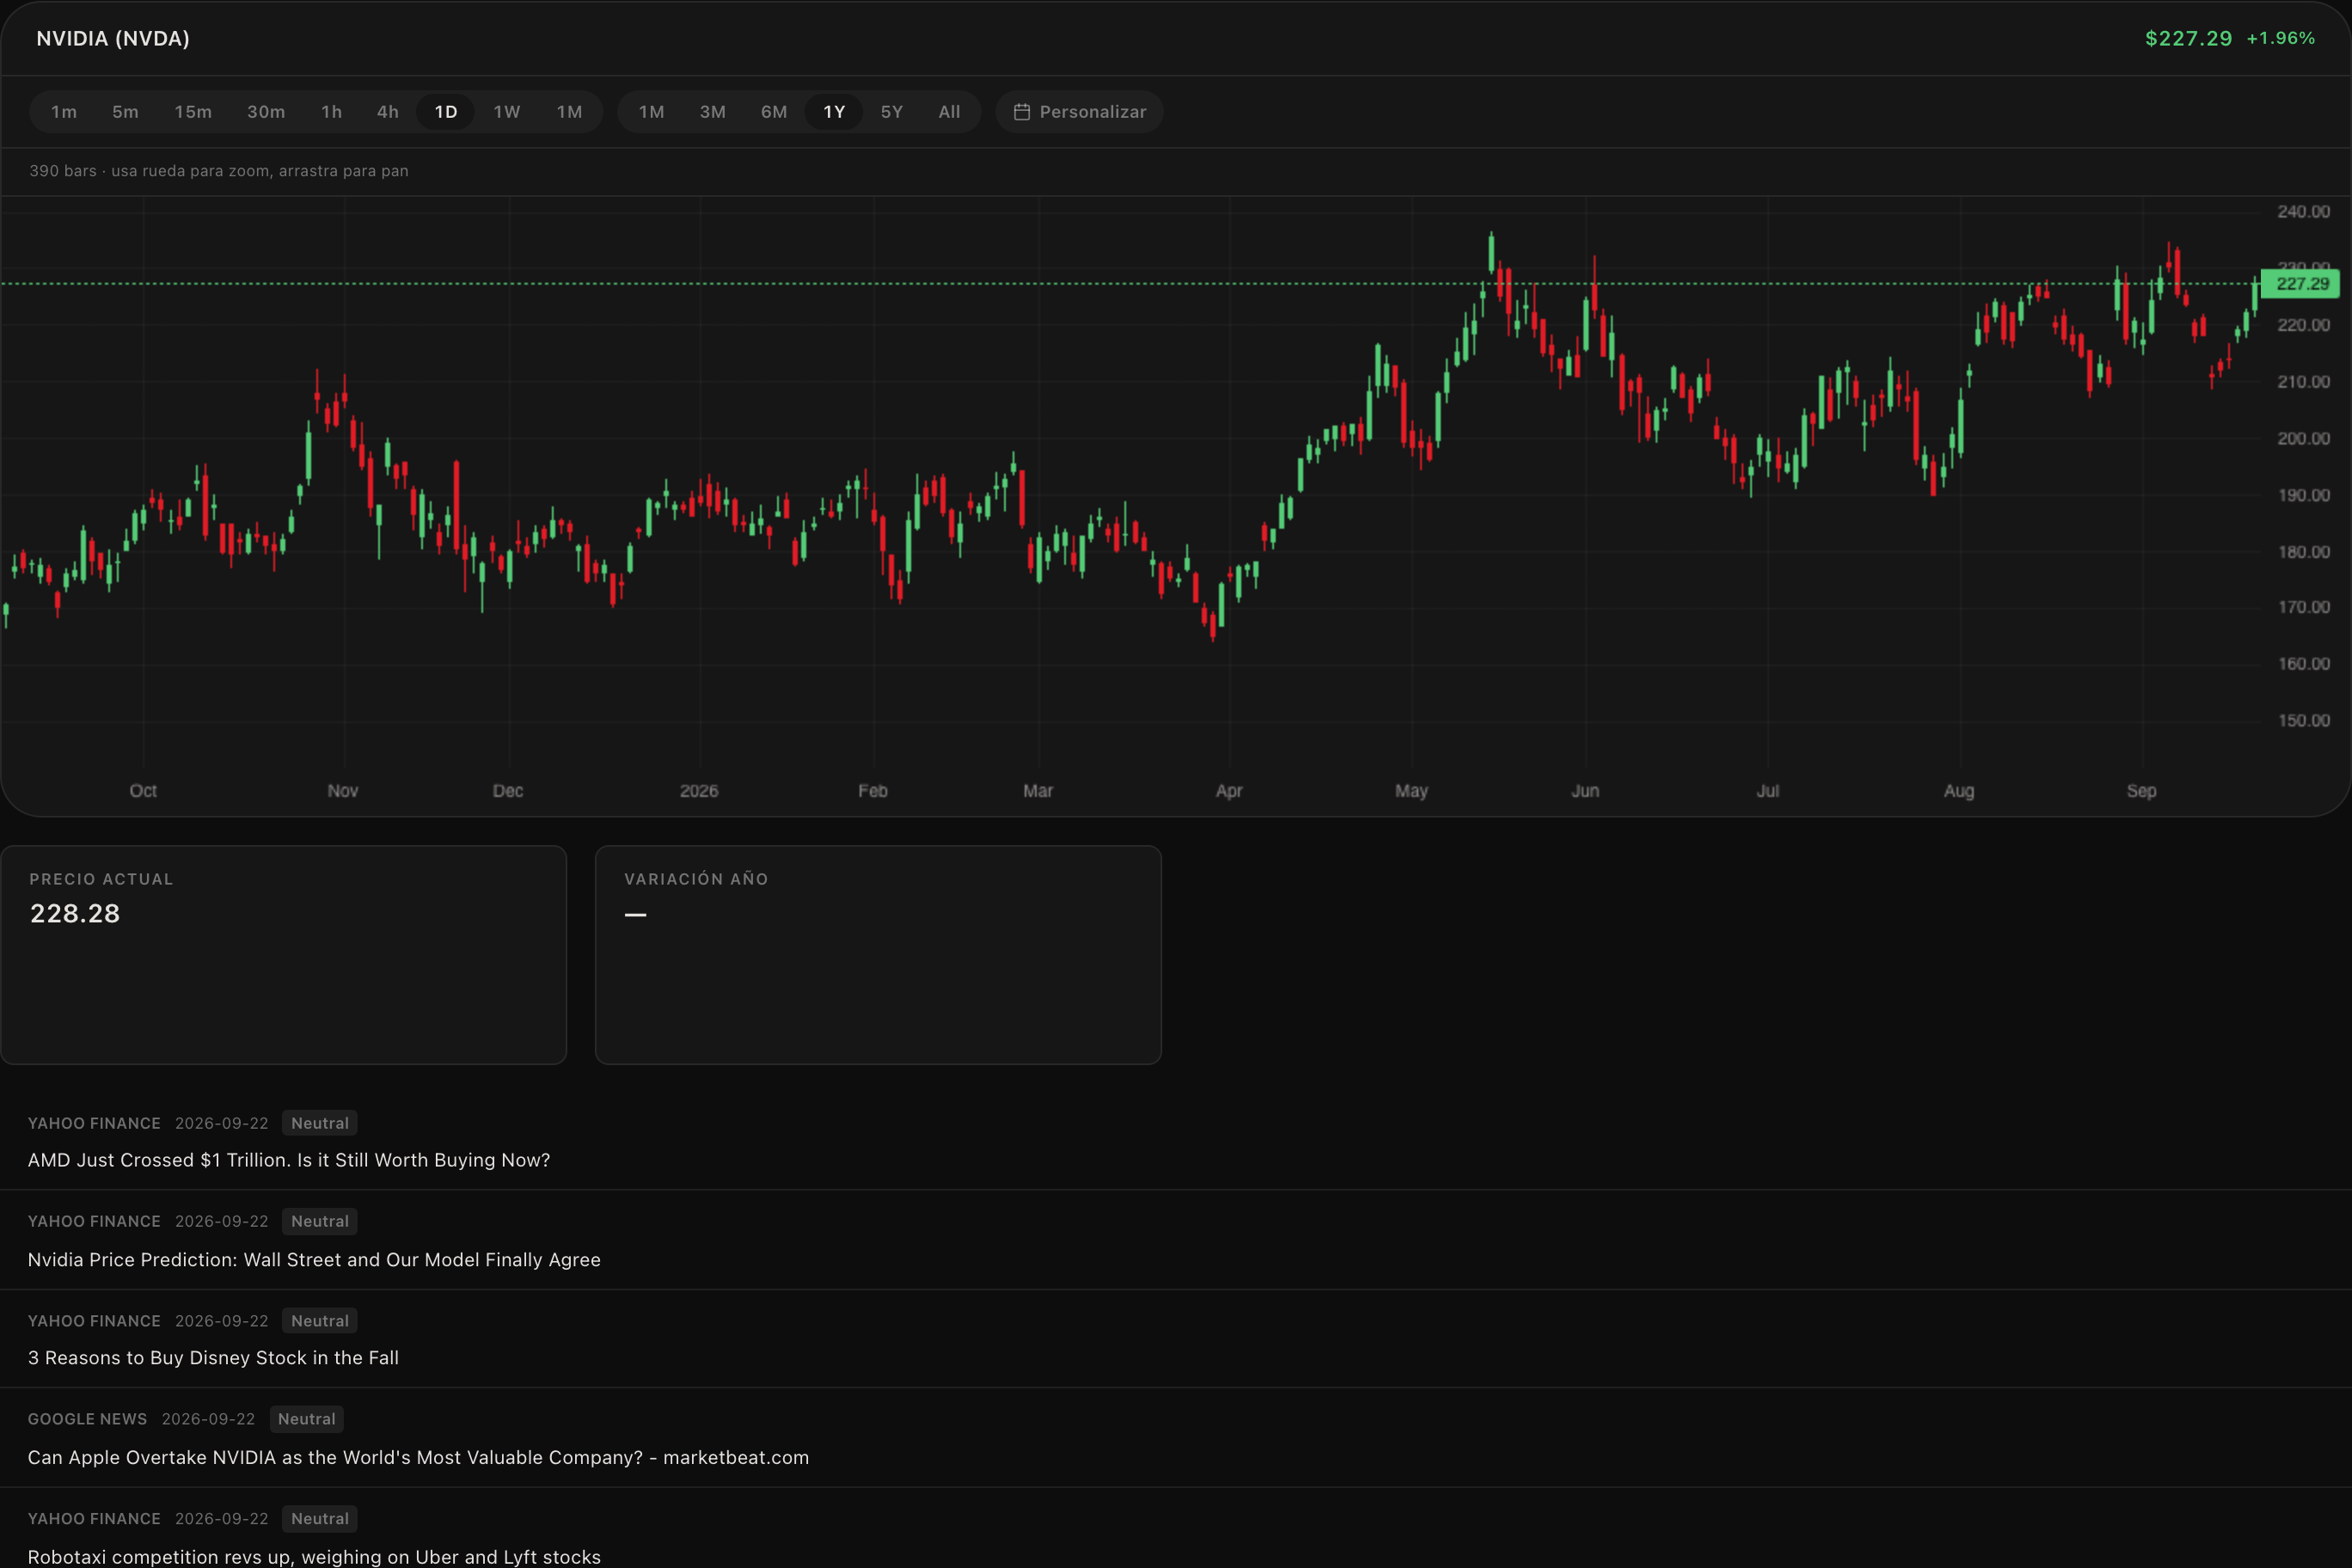Select the 30m interval button
This screenshot has height=1568, width=2352.
click(x=266, y=112)
